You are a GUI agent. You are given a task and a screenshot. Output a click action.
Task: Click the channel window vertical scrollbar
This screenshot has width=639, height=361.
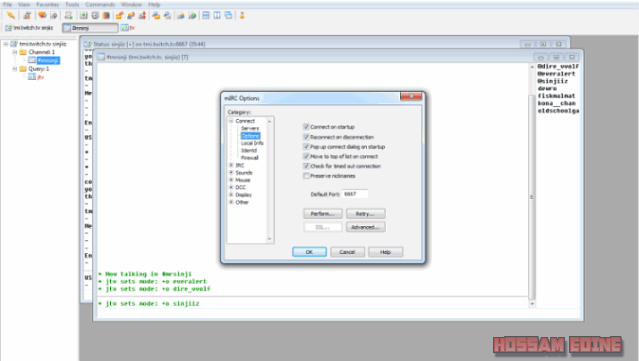[531, 184]
